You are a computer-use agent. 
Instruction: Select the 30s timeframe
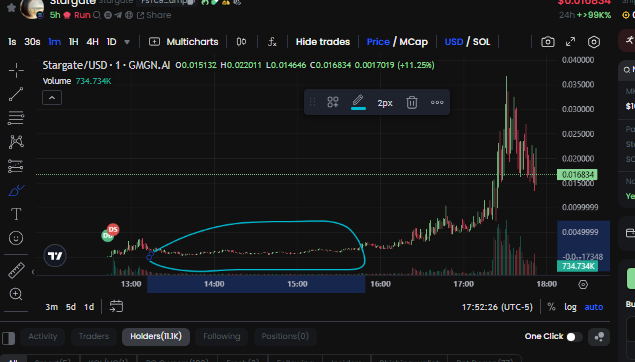(x=32, y=42)
